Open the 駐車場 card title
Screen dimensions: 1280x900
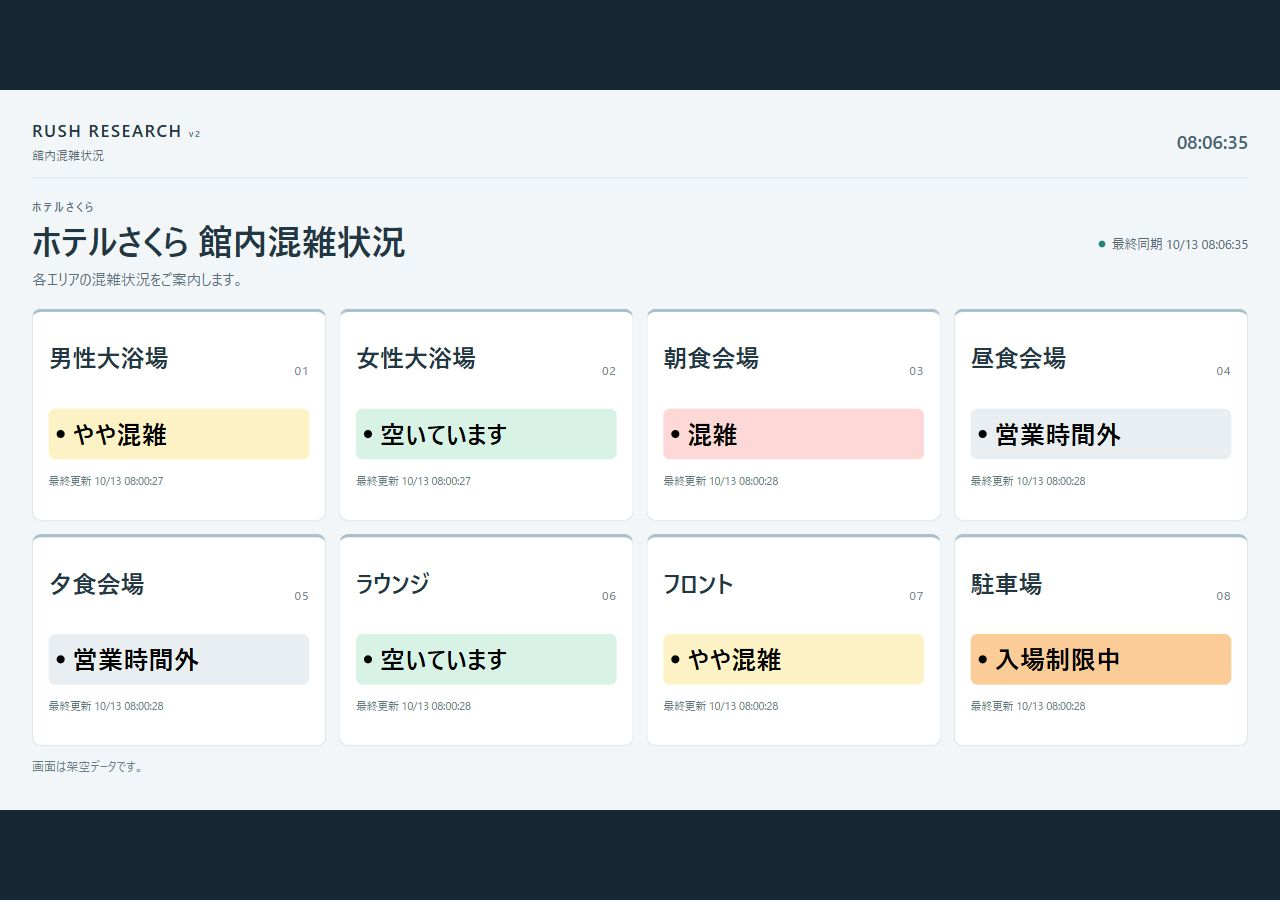[1006, 583]
